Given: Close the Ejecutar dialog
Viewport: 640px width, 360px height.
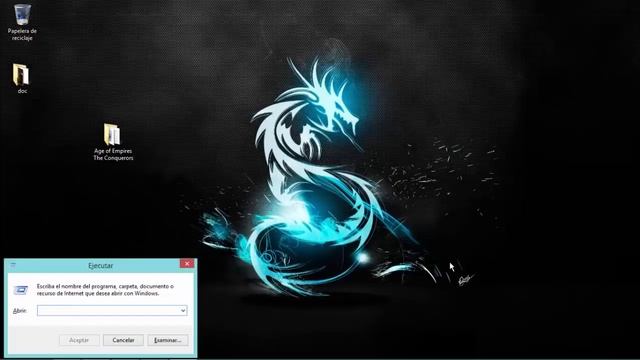Looking at the screenshot, I should (187, 264).
